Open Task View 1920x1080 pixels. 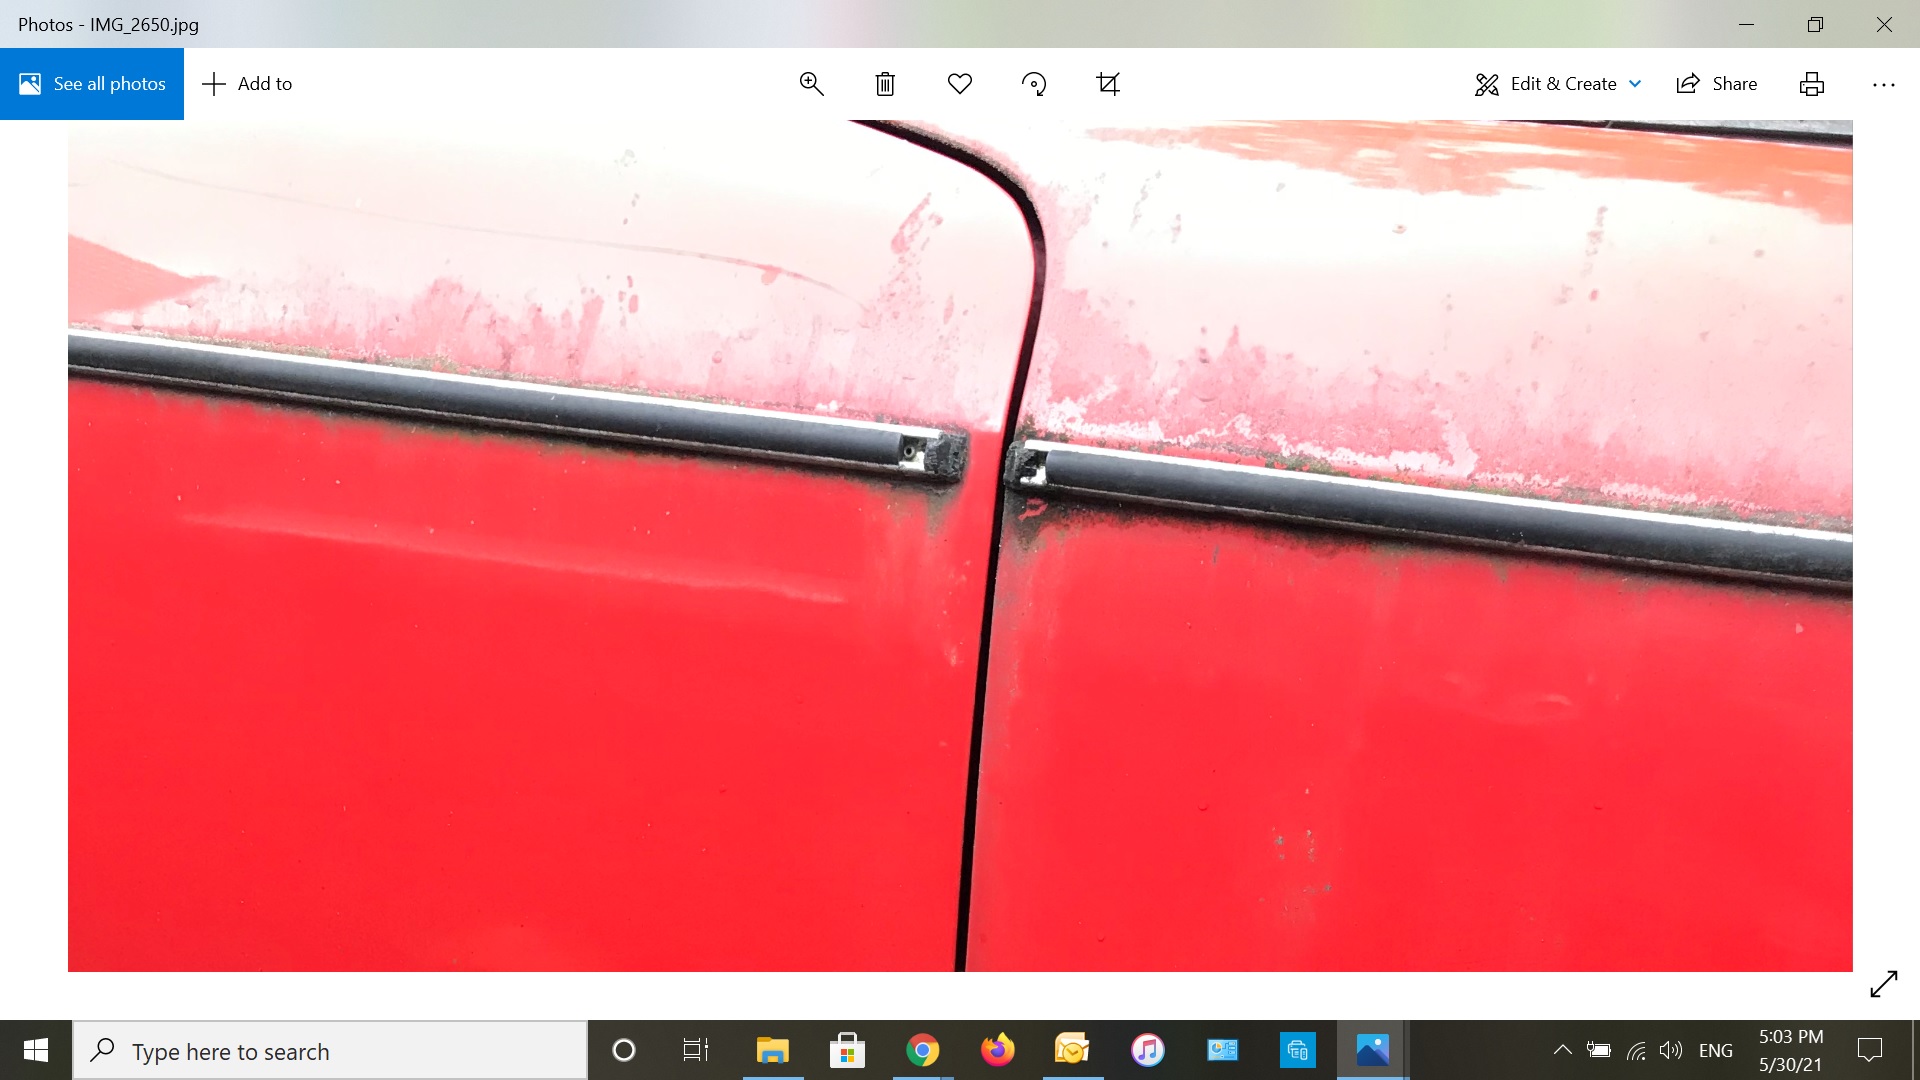tap(696, 1050)
